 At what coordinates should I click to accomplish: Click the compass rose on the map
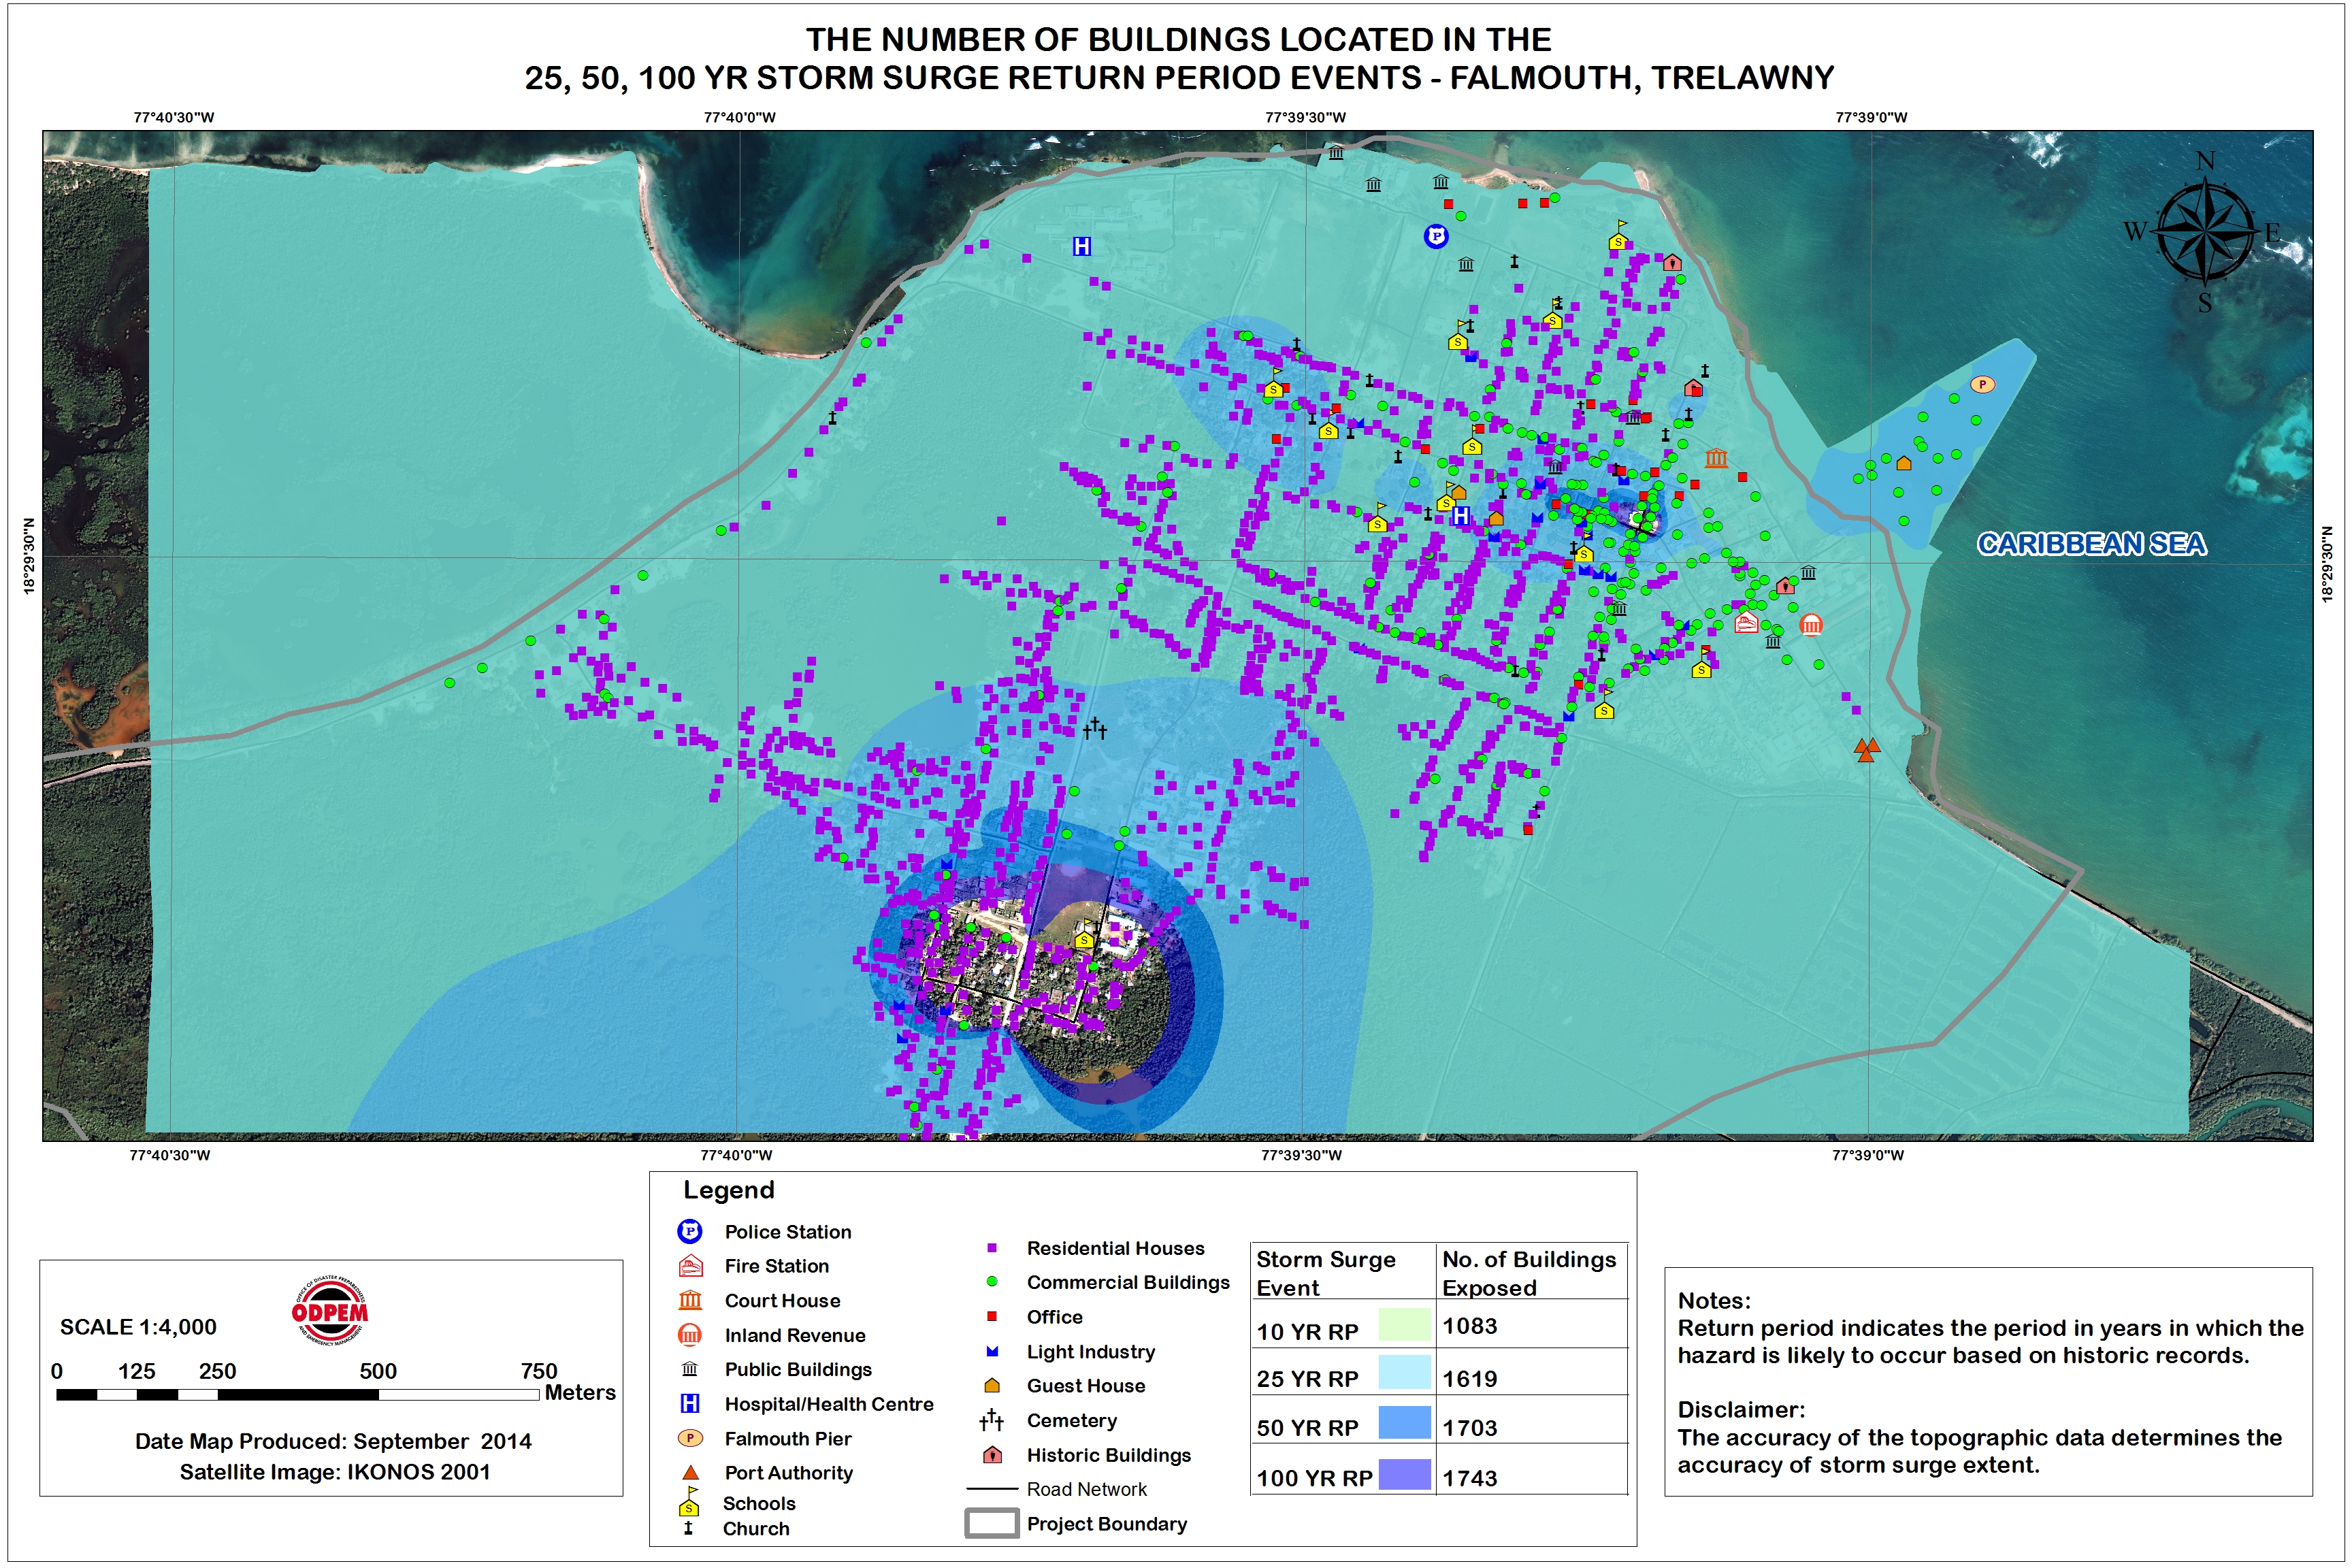tap(2204, 231)
